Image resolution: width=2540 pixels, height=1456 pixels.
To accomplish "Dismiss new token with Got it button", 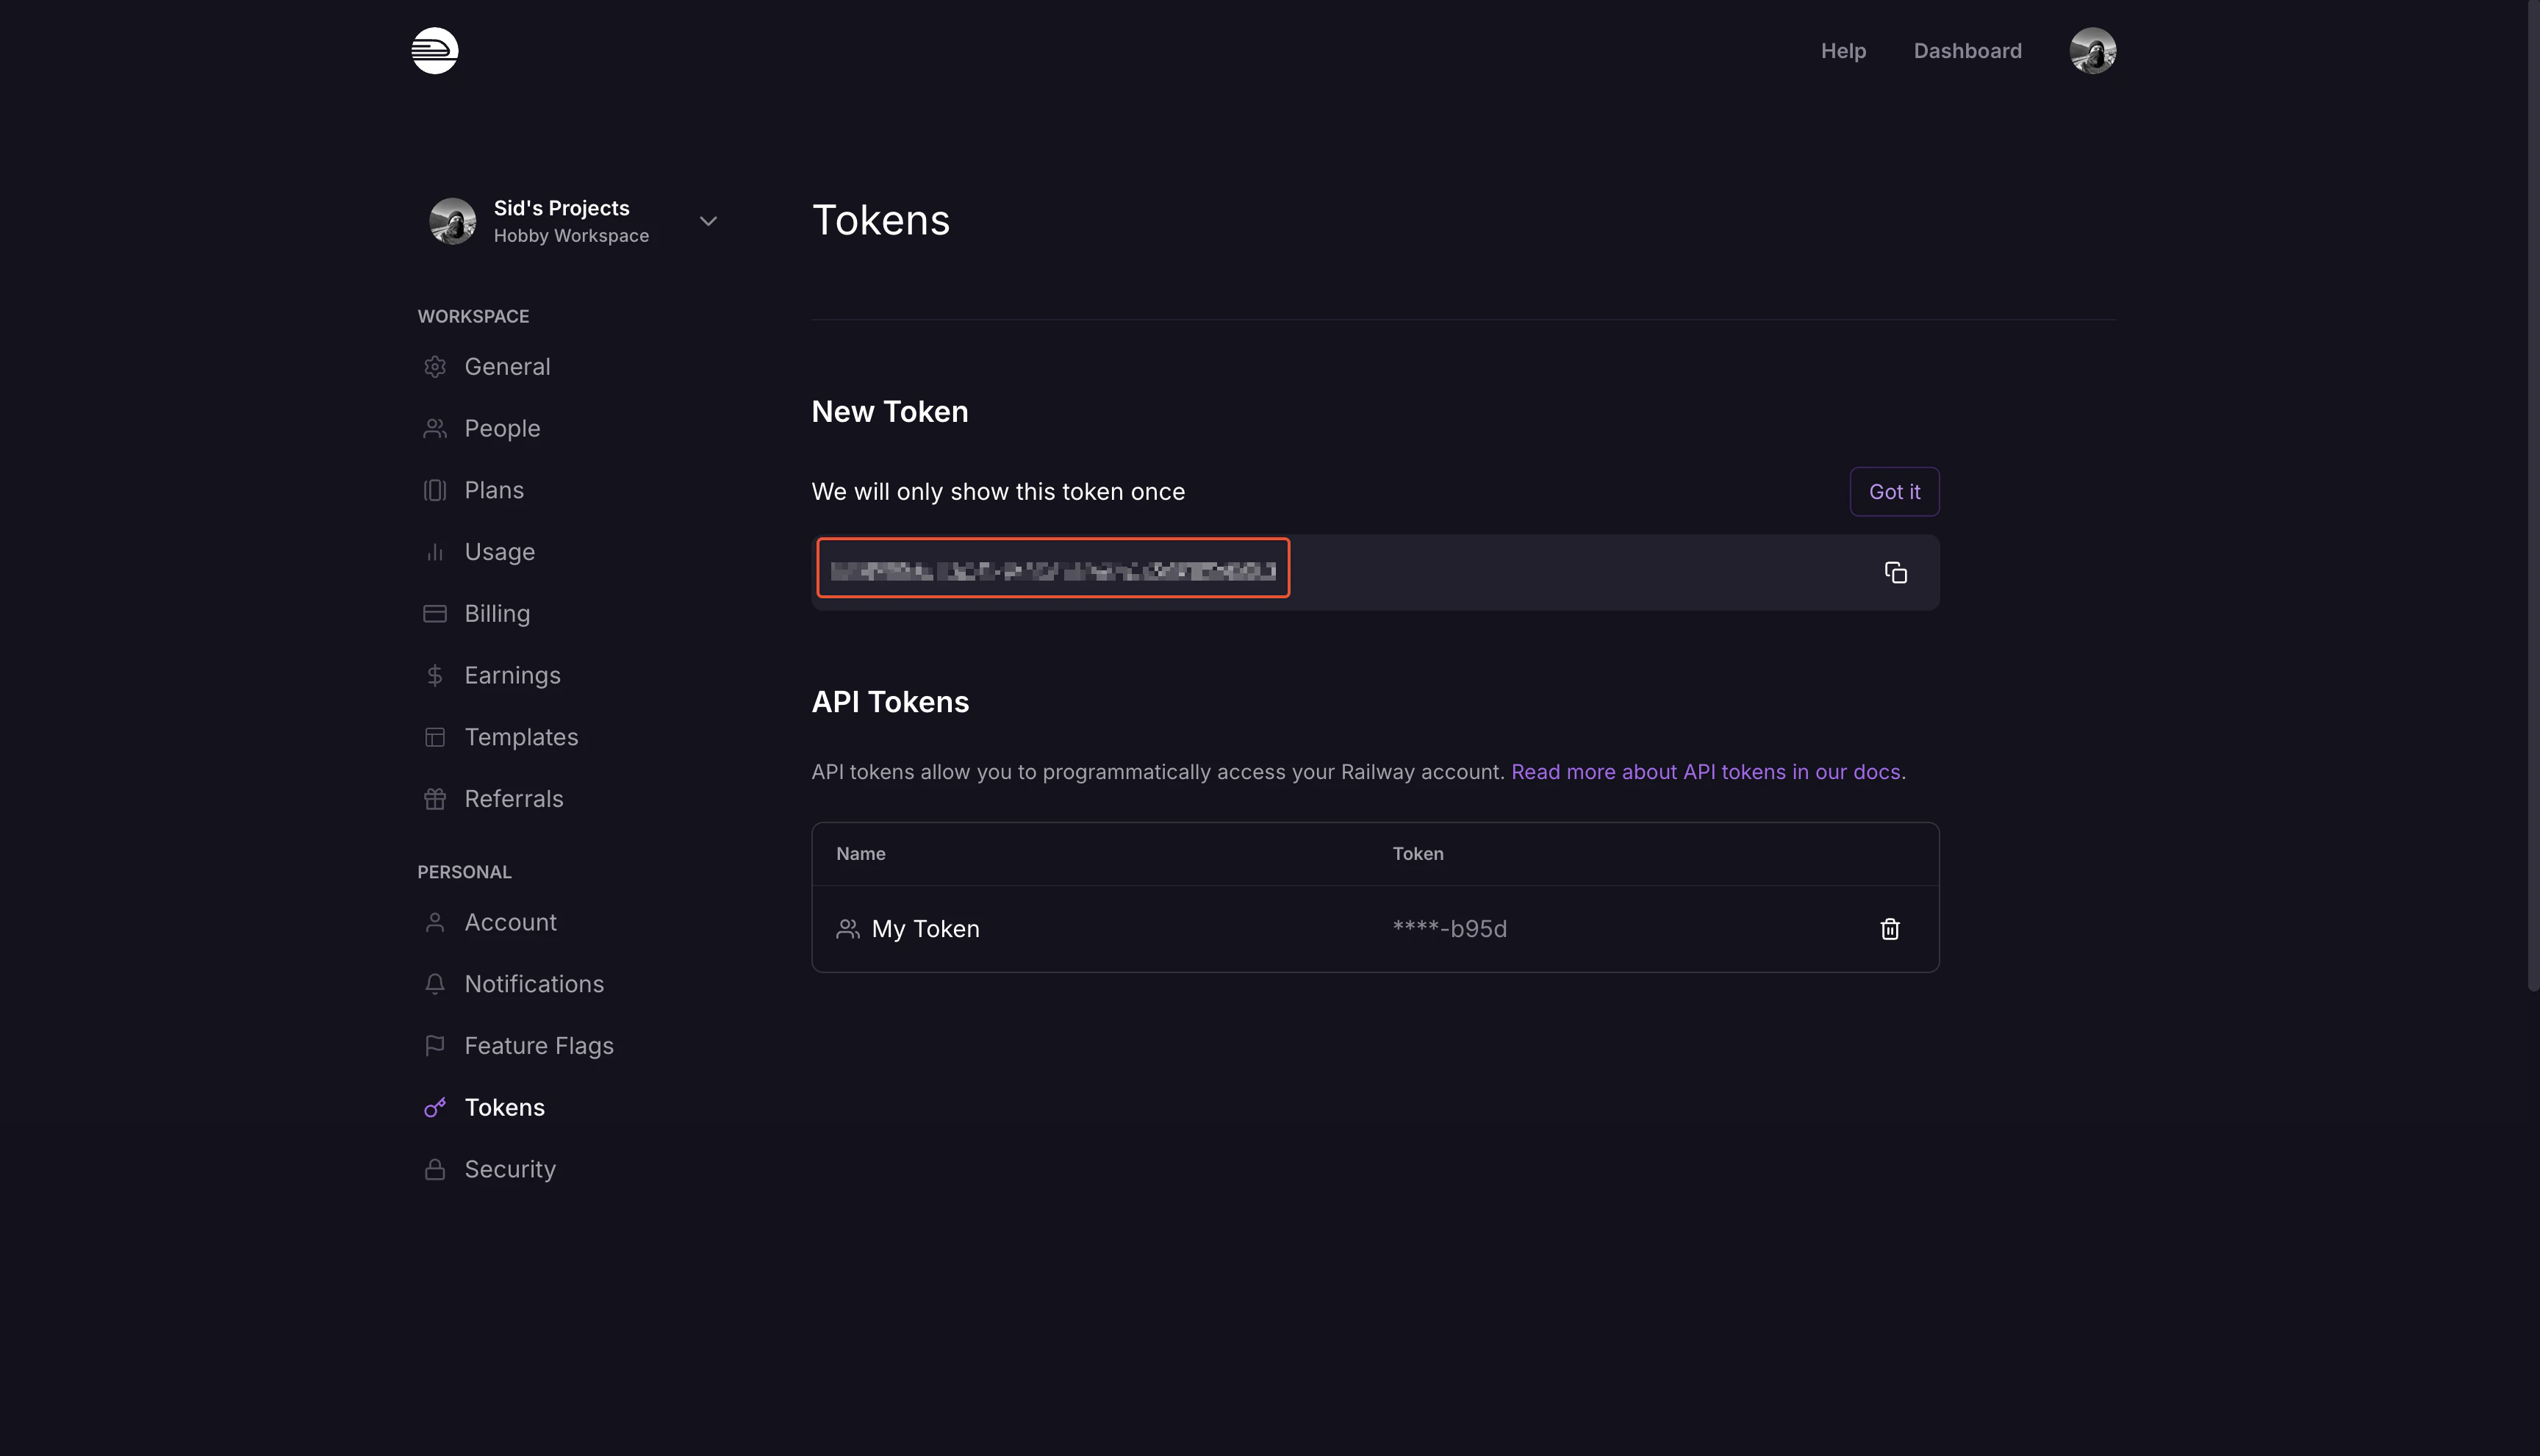I will (x=1894, y=491).
